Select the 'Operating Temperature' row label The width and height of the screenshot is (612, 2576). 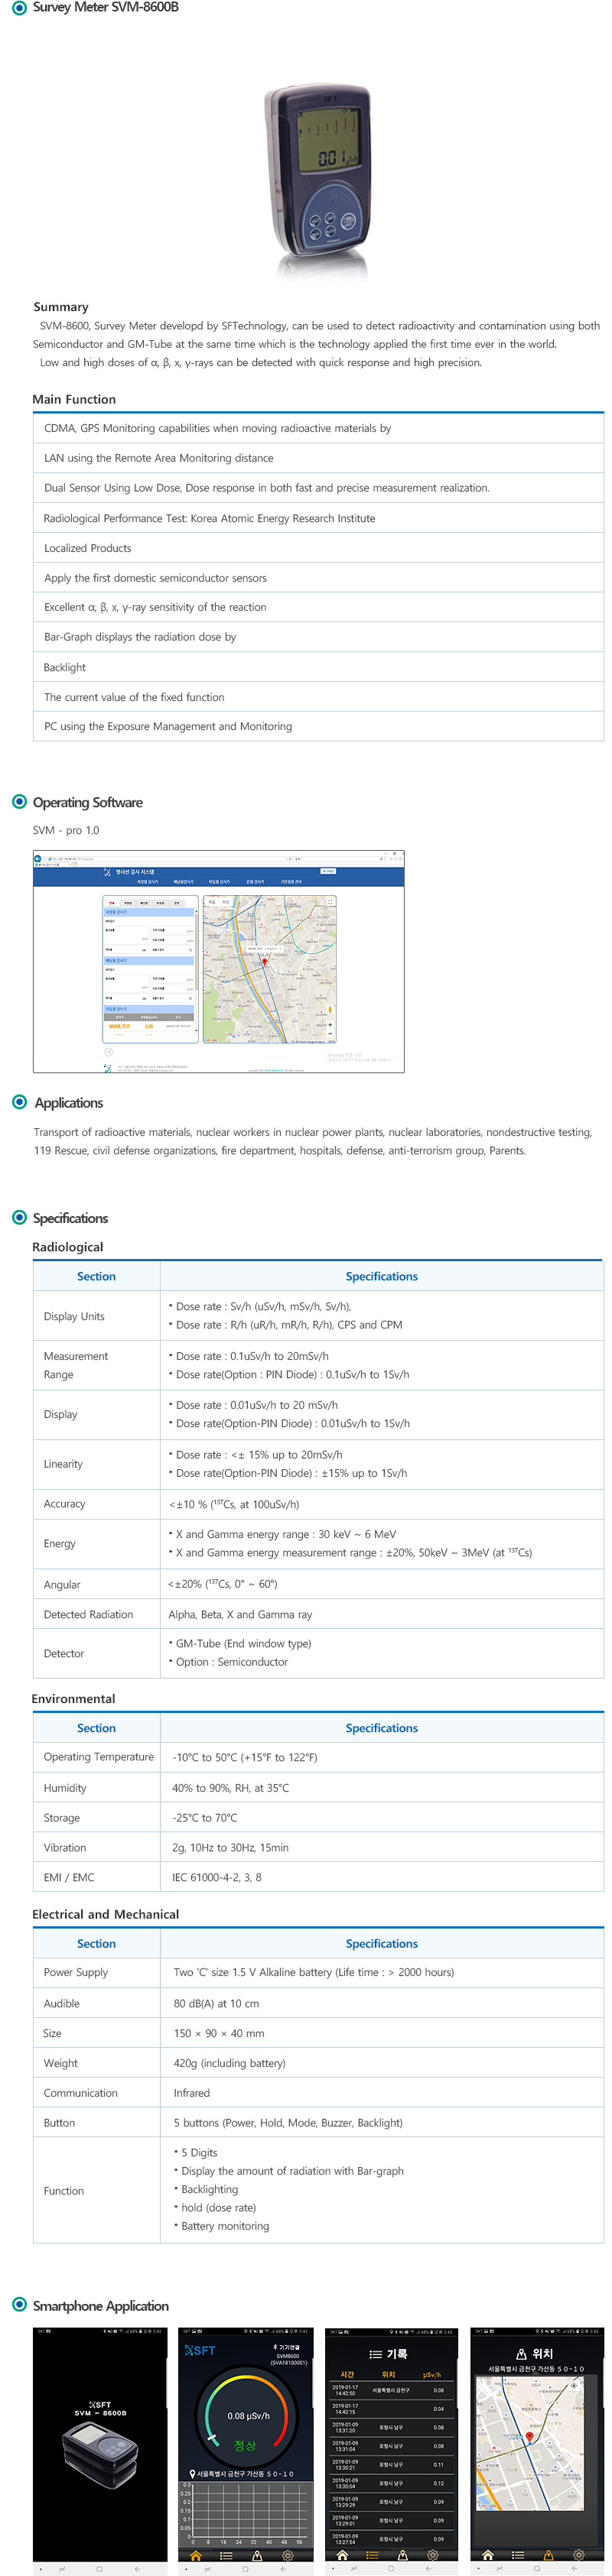click(x=99, y=1757)
